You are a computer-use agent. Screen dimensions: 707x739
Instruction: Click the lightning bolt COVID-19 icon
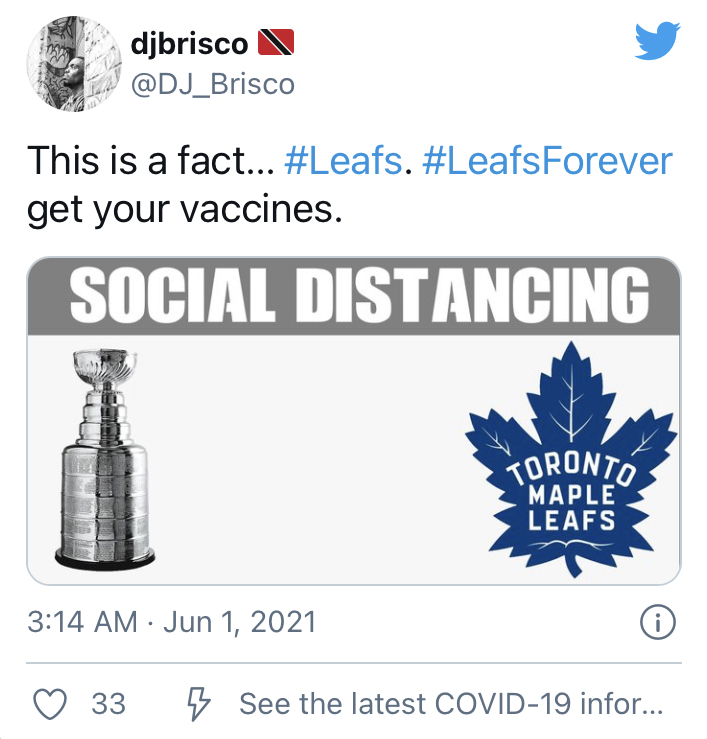(x=199, y=704)
